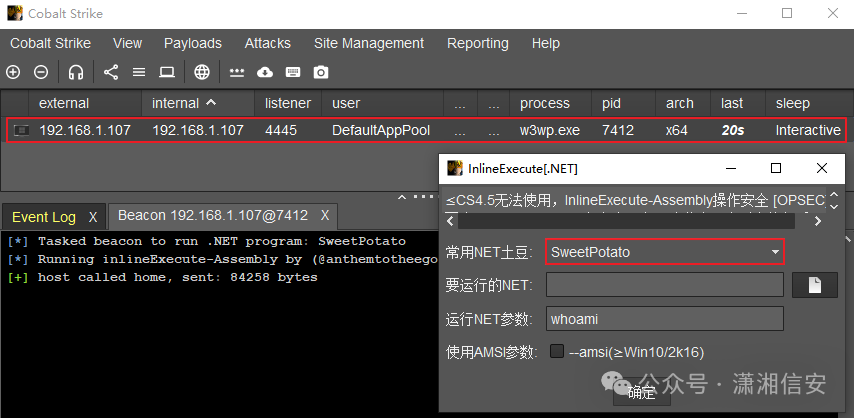Click the New Connection plus icon
This screenshot has width=854, height=418.
[x=13, y=72]
